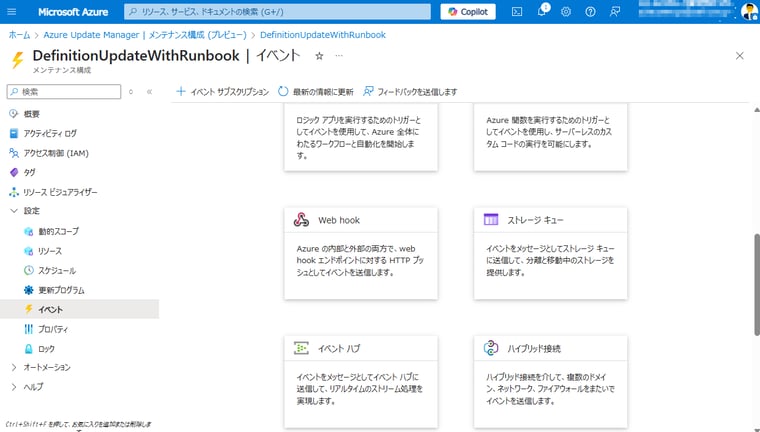The width and height of the screenshot is (760, 432).
Task: Select the ストレージ キュー card
Action: coord(550,254)
